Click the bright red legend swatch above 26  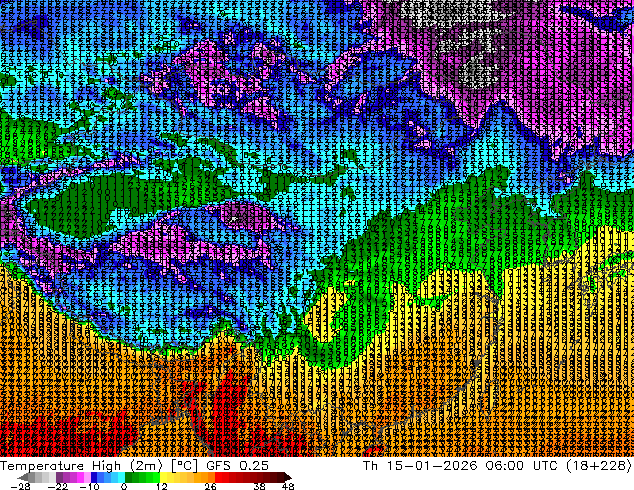click(218, 477)
